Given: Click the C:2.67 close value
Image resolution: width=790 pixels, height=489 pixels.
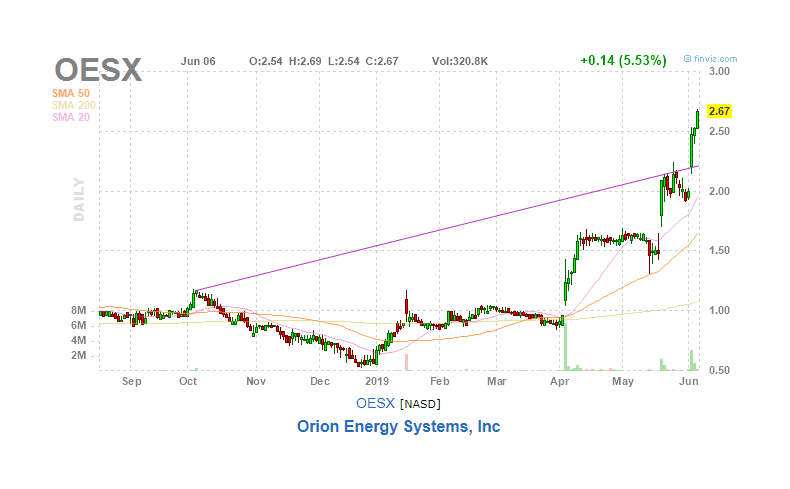Looking at the screenshot, I should tap(382, 61).
